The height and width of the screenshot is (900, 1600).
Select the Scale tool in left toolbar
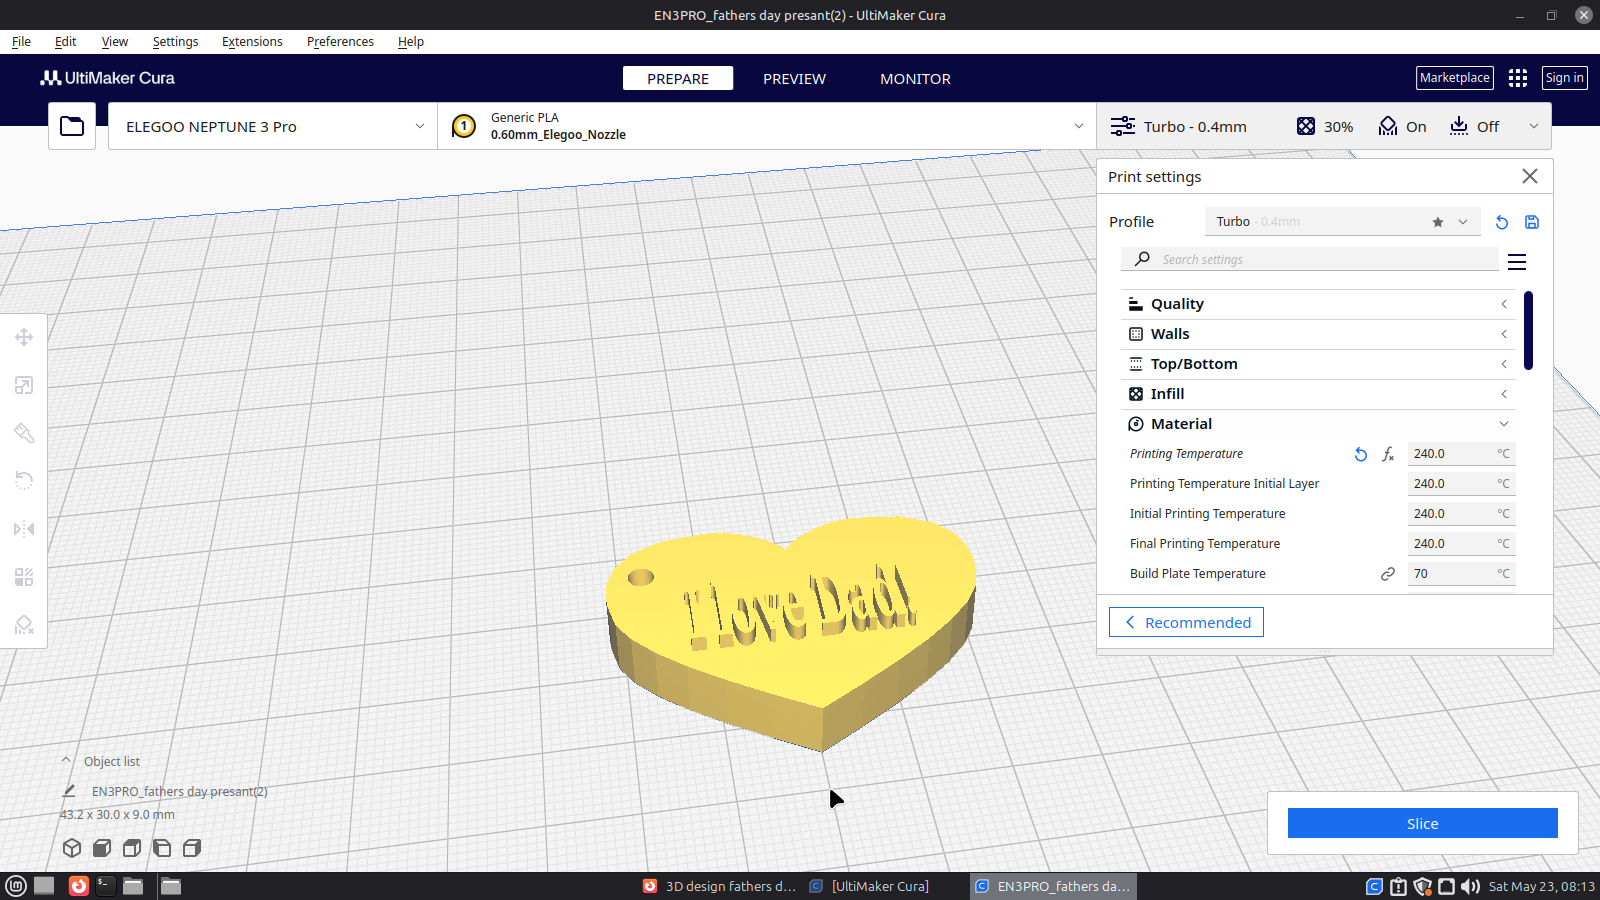point(24,385)
